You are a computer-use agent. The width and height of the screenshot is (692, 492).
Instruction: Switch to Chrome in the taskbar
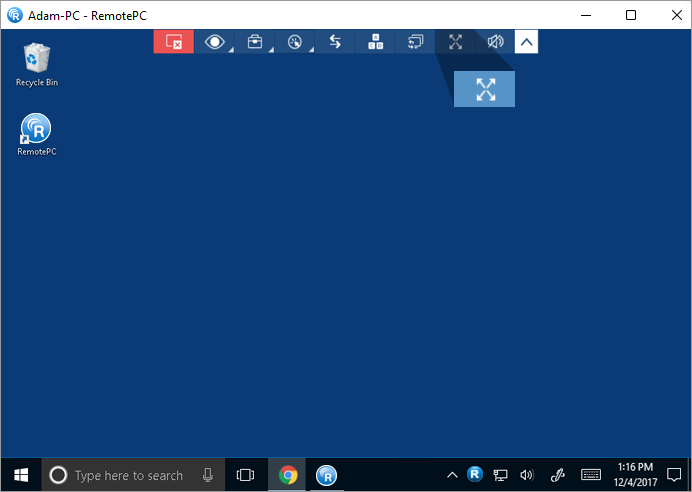(x=288, y=475)
